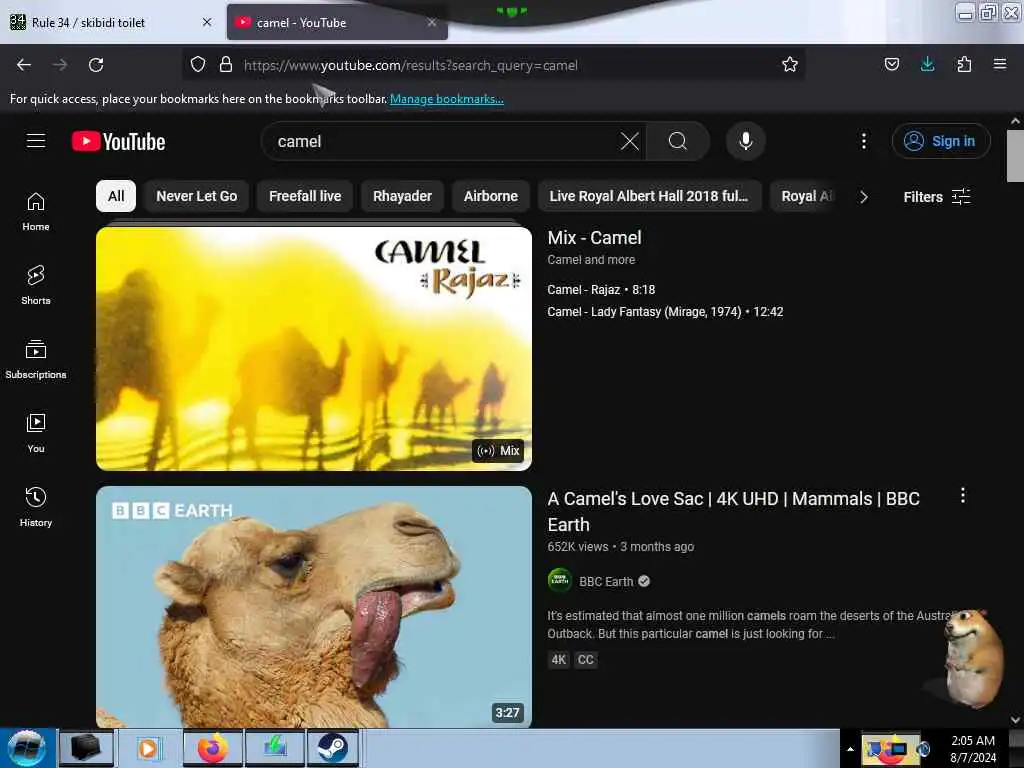Open the Camel Rajaz mix thumbnail
1024x768 pixels.
[x=313, y=348]
